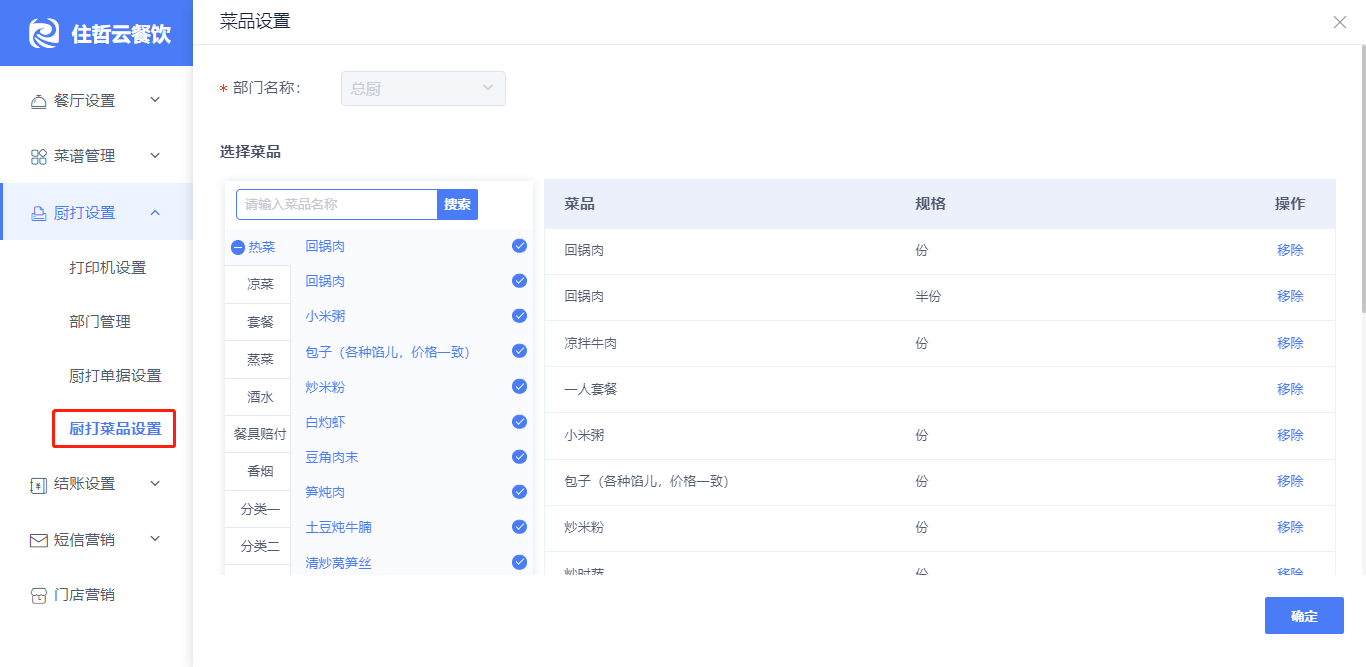The image size is (1366, 667).
Task: Select the 酒水 category tab
Action: pyautogui.click(x=260, y=397)
